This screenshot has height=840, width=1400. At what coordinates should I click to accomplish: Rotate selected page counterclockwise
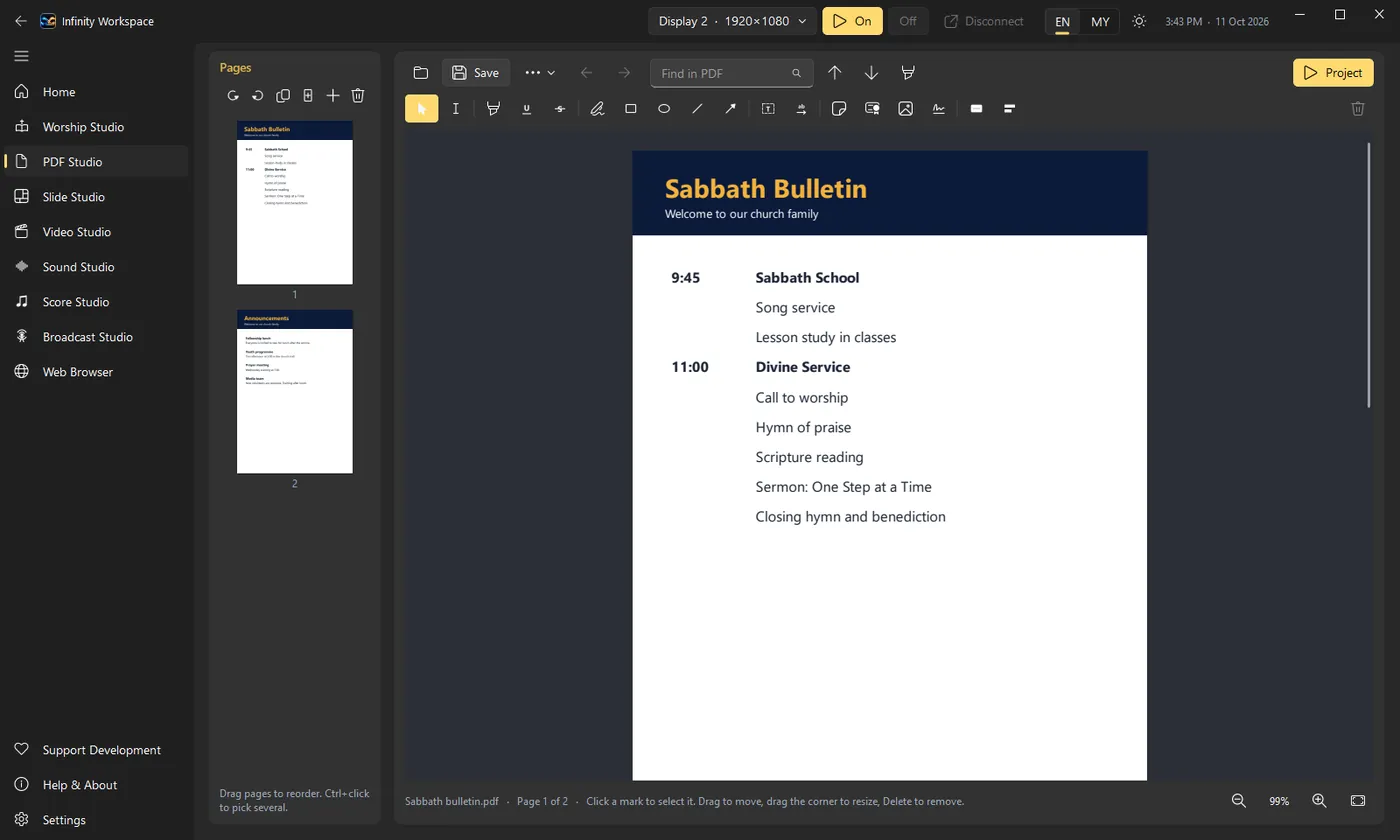pyautogui.click(x=258, y=96)
